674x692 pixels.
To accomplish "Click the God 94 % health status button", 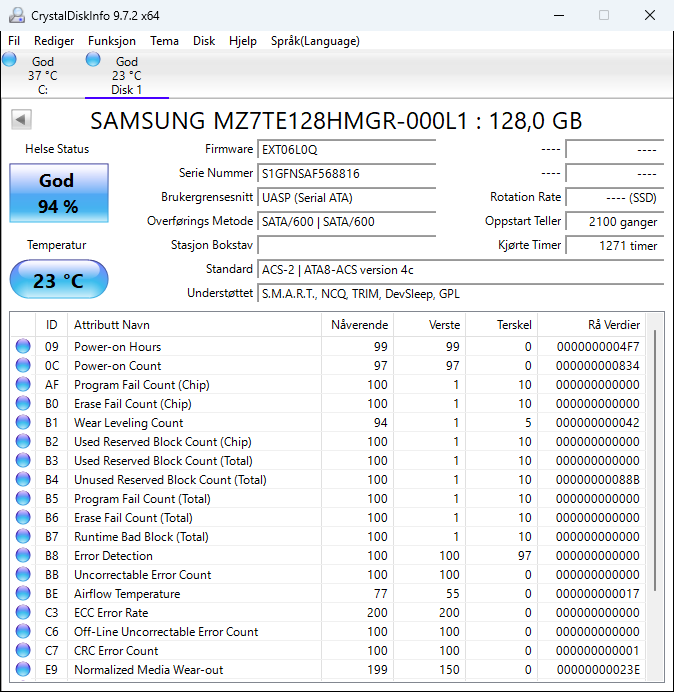I will coord(59,193).
